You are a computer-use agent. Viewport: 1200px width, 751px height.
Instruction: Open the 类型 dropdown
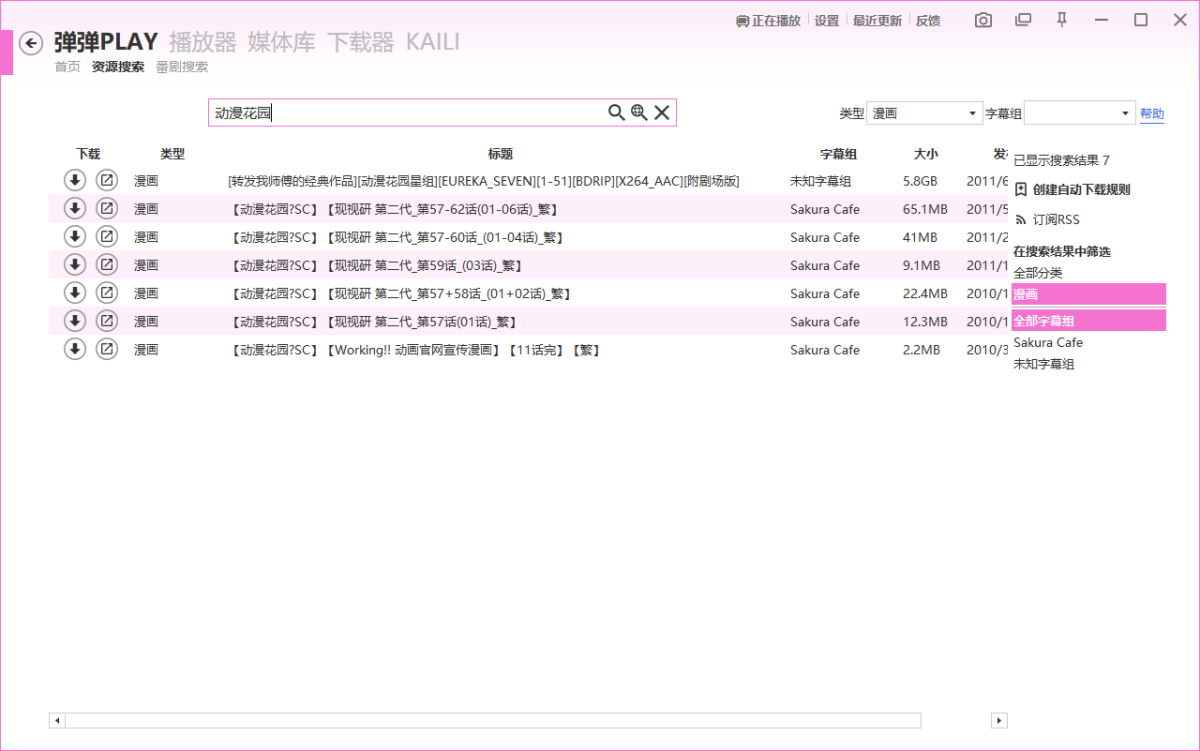(x=926, y=114)
